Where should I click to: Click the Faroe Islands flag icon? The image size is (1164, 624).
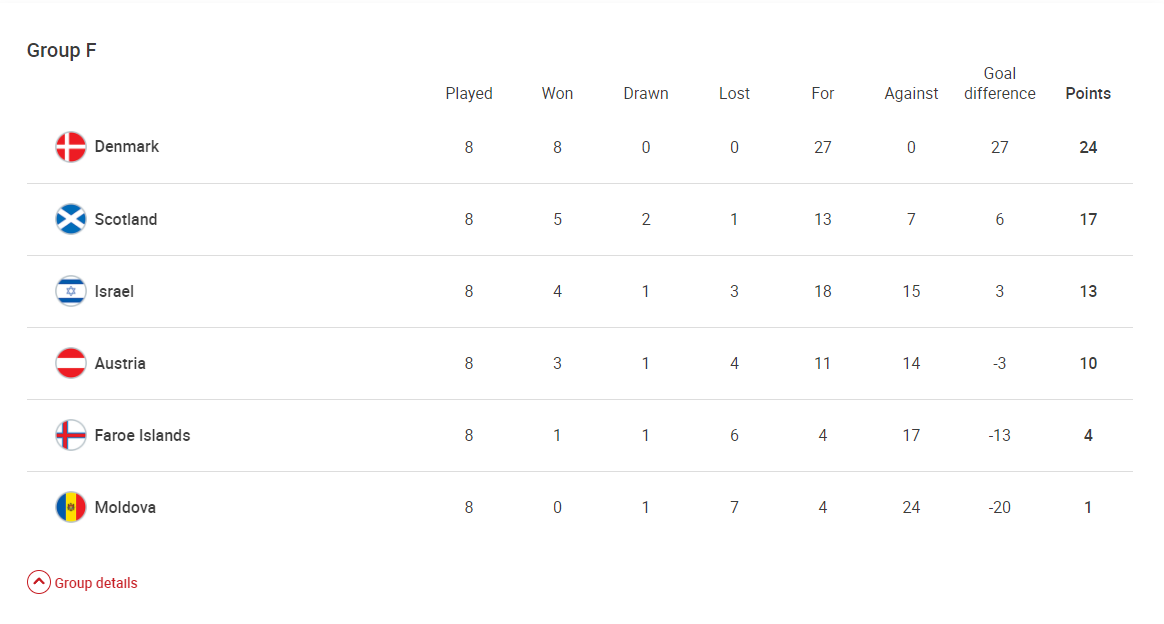[71, 435]
